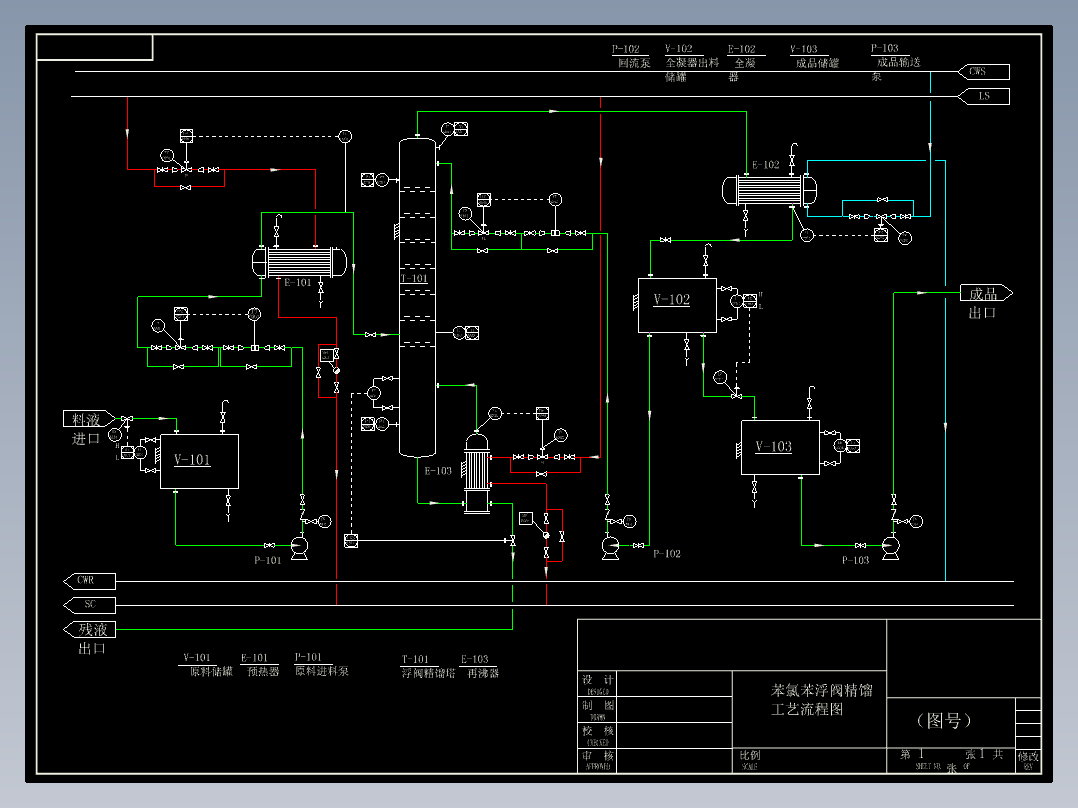Click the 校核 cell in title block

(x=597, y=735)
